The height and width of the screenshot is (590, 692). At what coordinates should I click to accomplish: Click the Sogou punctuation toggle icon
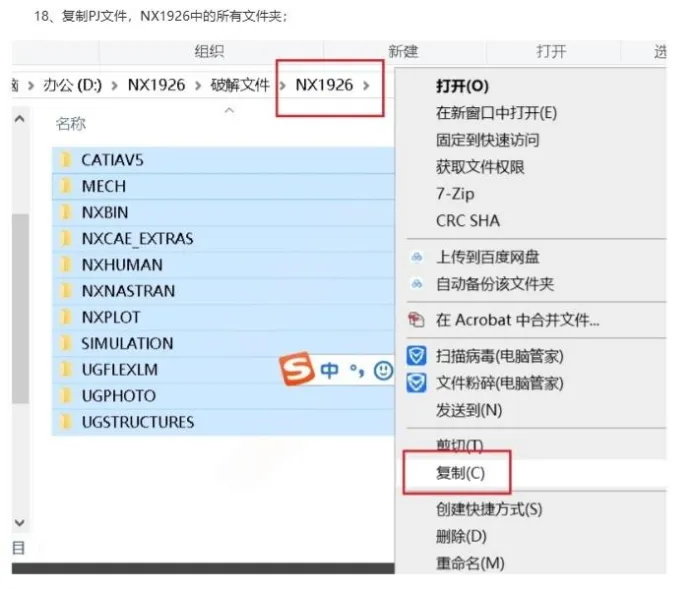tap(357, 371)
